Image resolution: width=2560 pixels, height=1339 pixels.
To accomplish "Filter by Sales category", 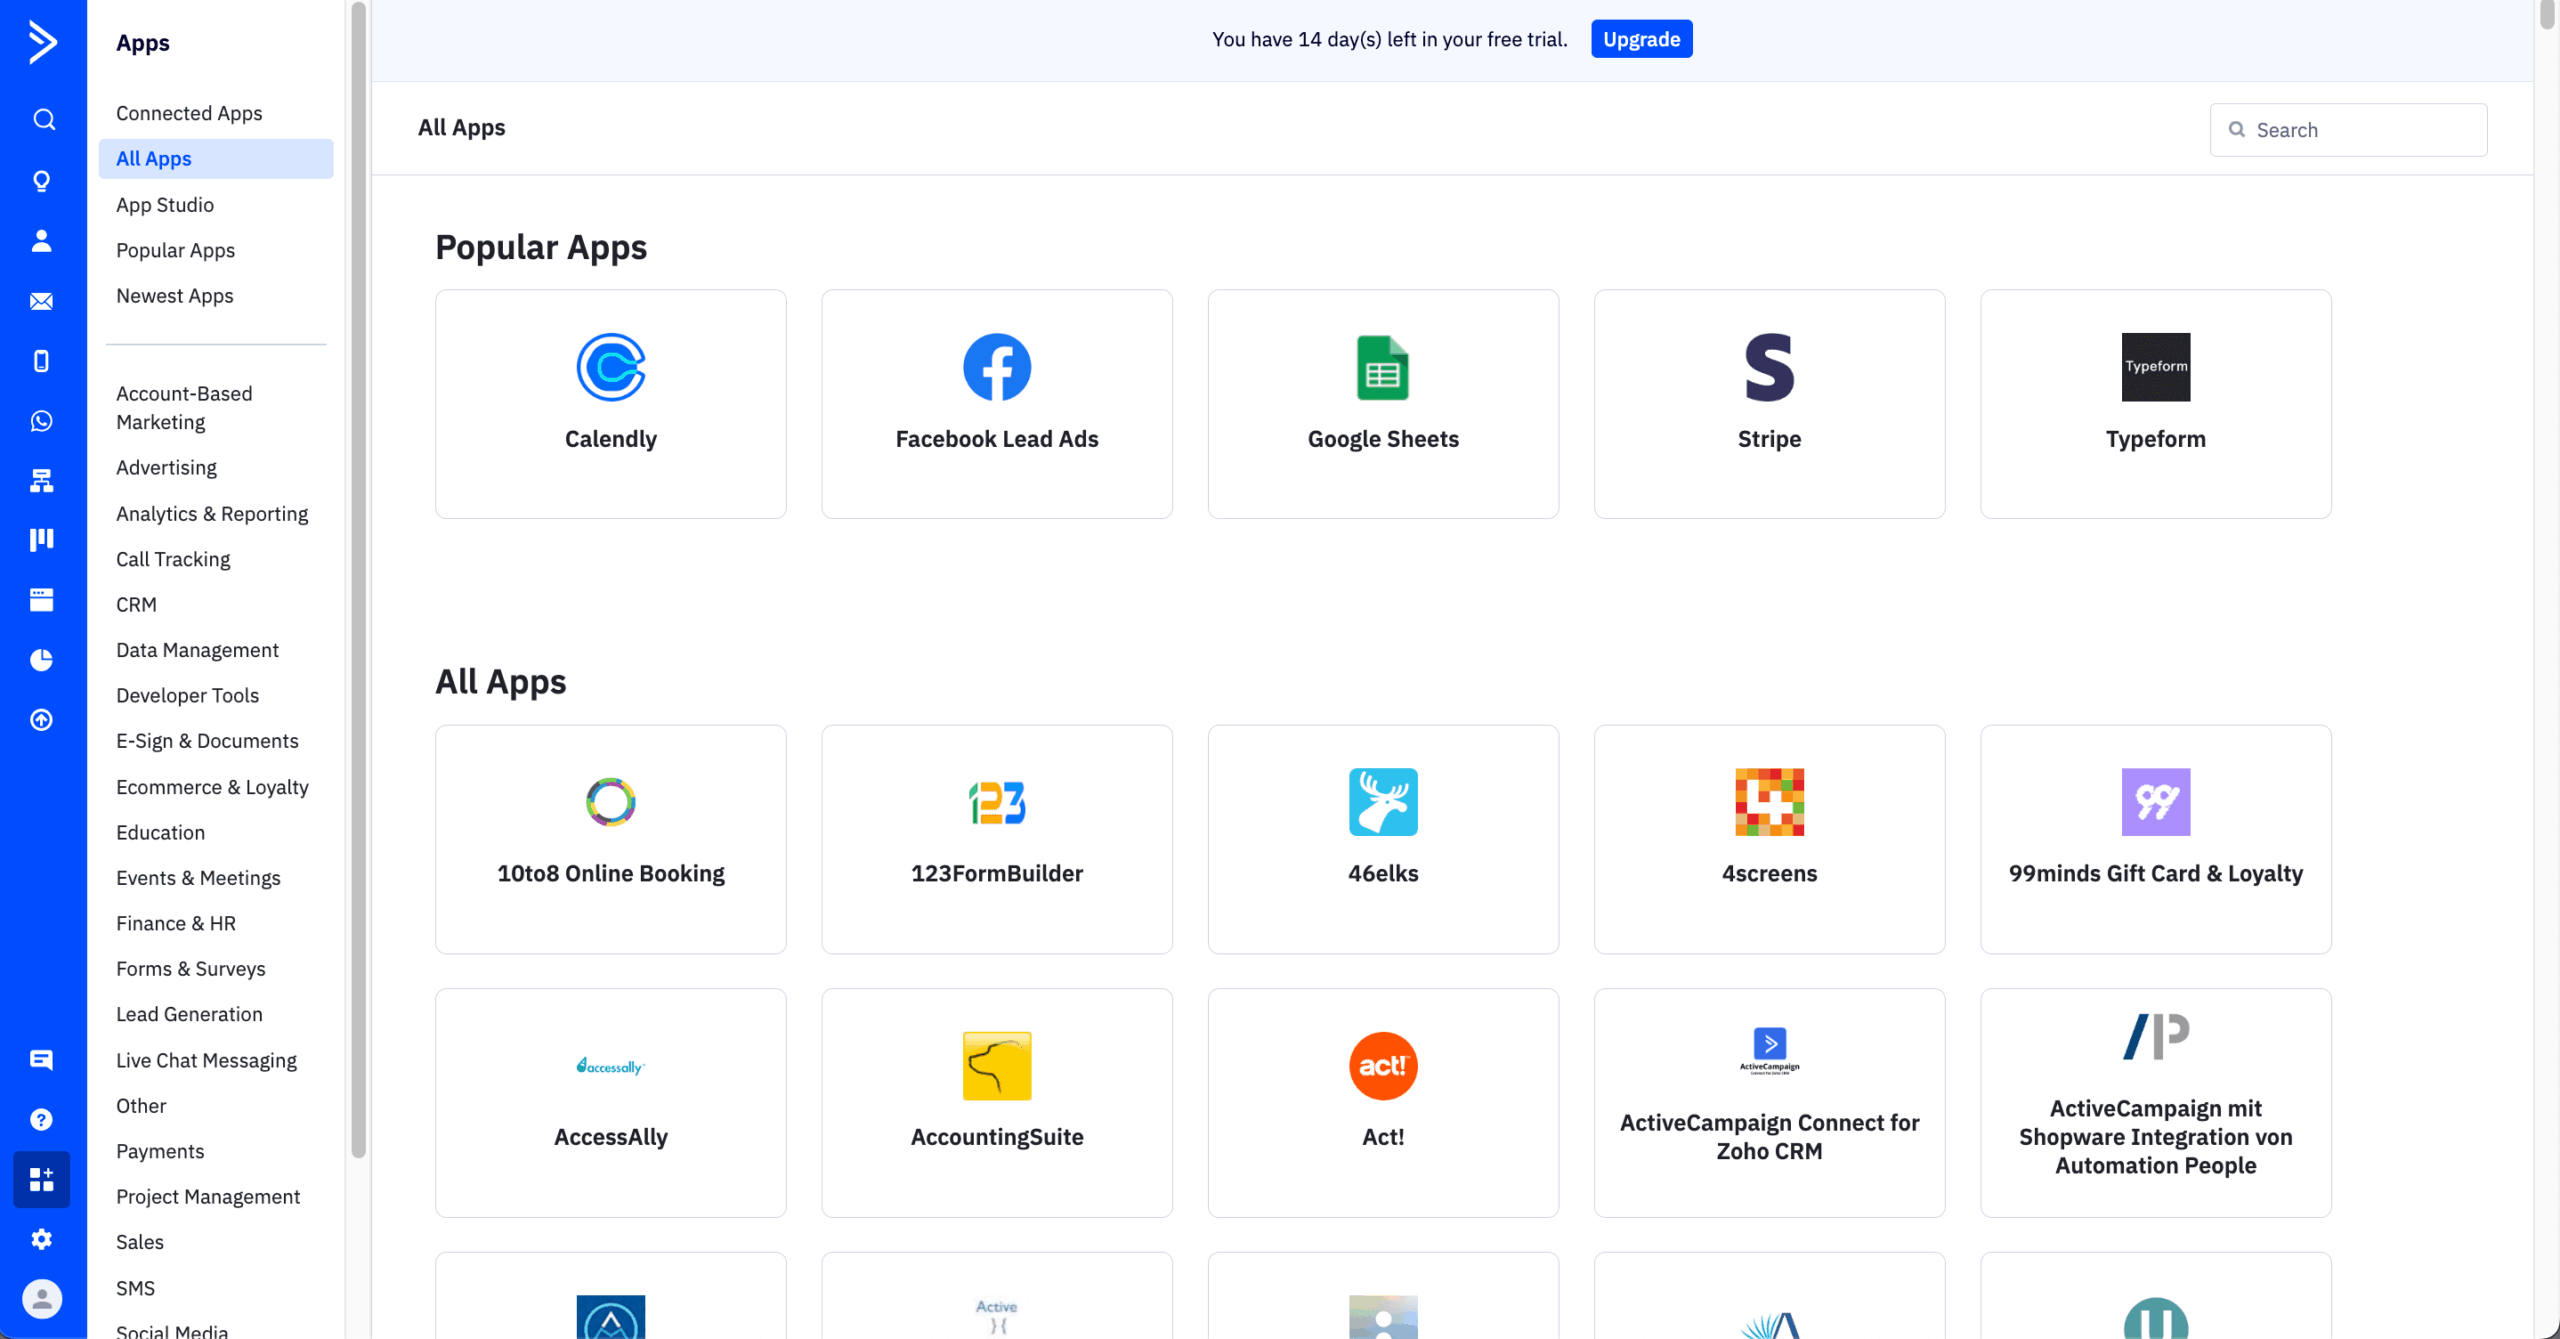I will coord(140,1242).
